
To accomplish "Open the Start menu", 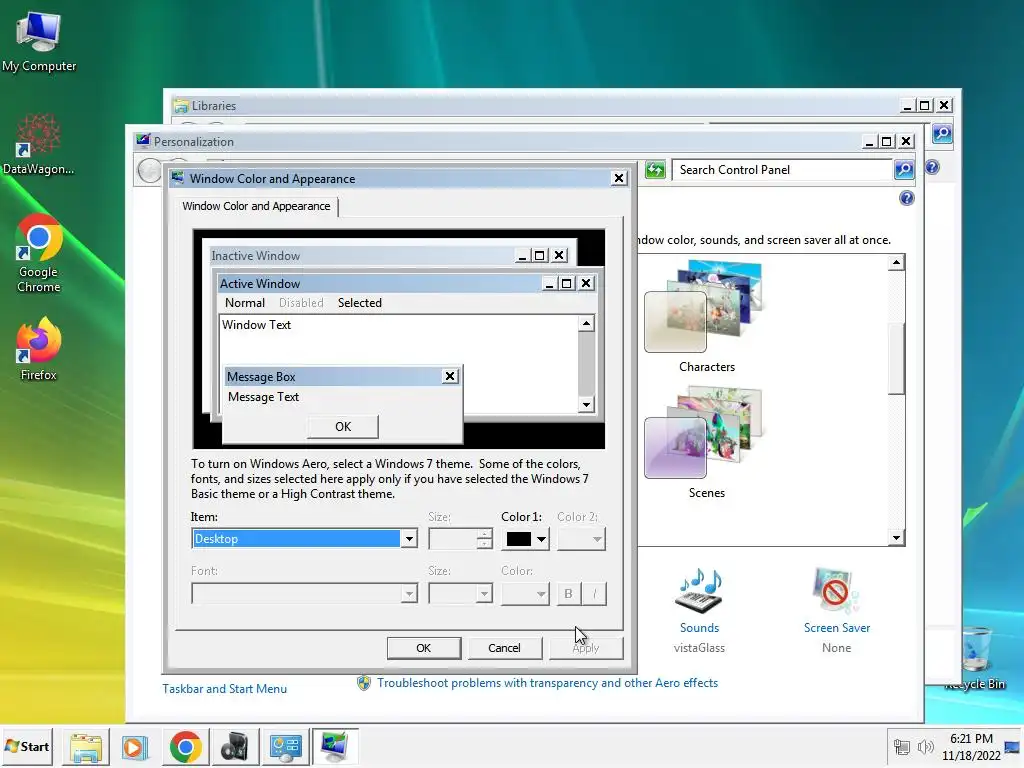I will point(27,746).
